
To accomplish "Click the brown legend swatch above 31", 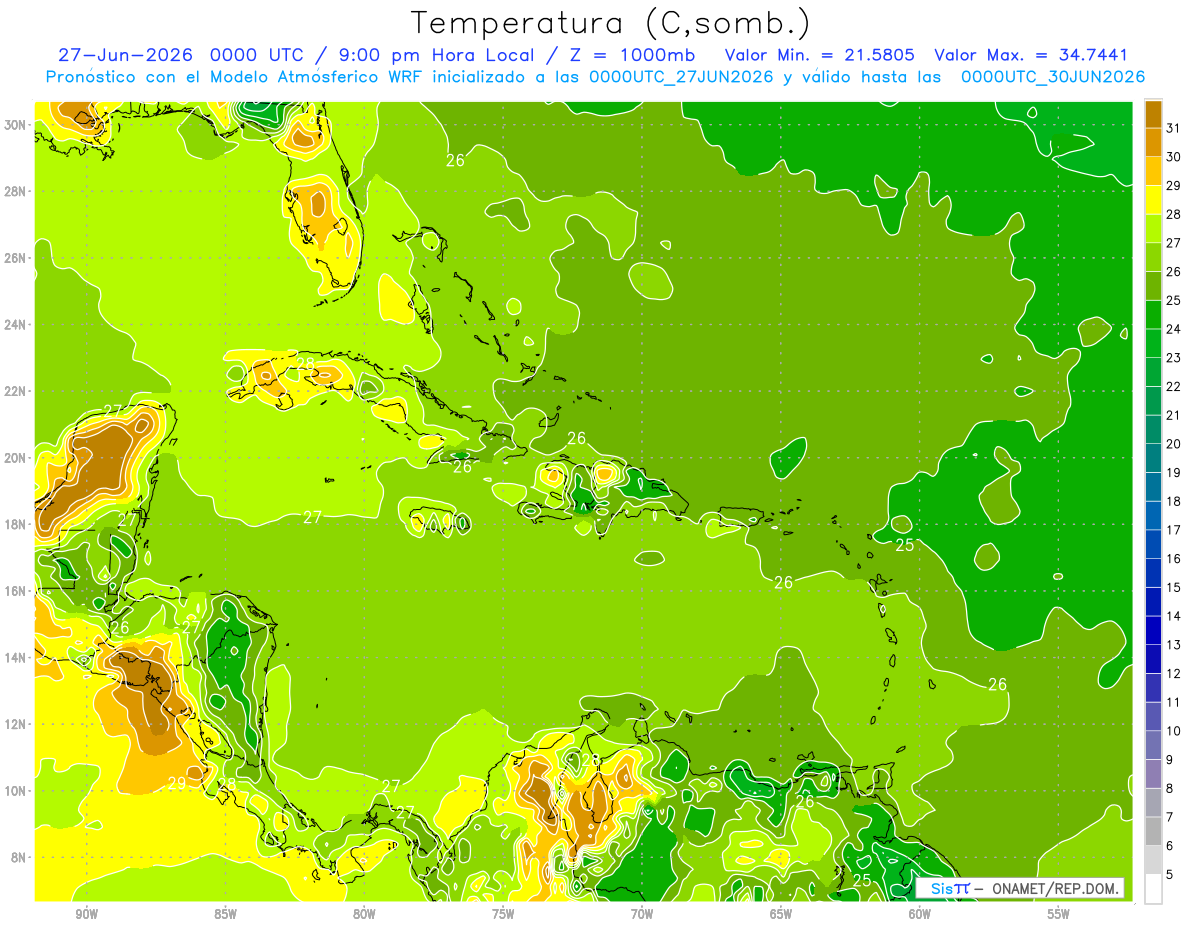I will (1153, 114).
